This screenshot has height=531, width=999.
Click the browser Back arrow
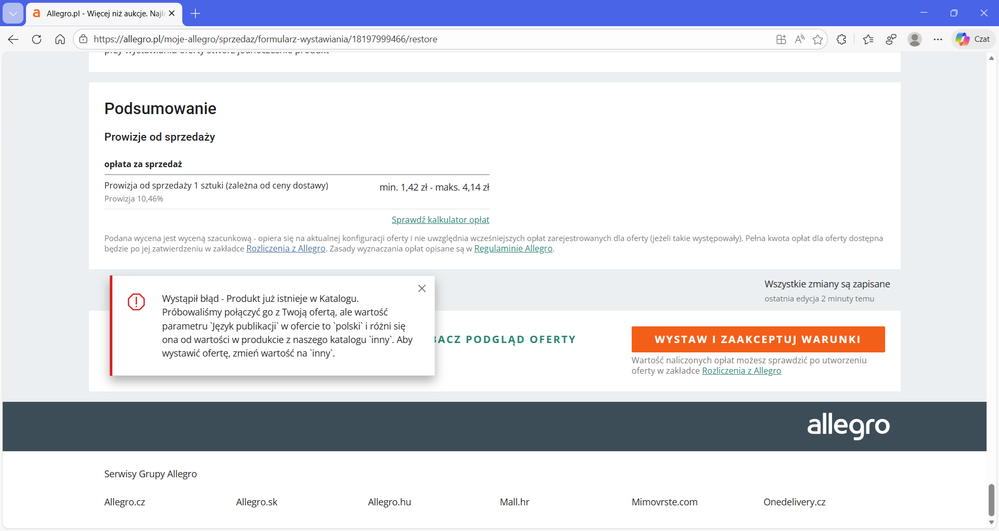(13, 39)
